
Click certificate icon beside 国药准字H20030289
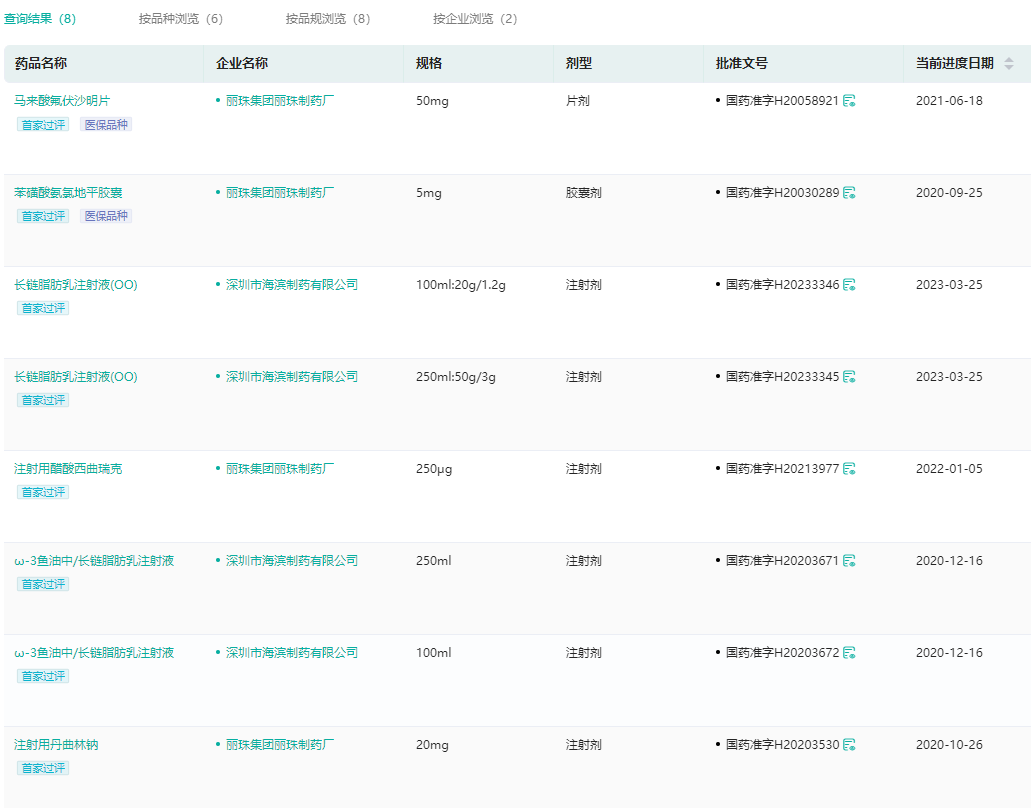pos(849,193)
